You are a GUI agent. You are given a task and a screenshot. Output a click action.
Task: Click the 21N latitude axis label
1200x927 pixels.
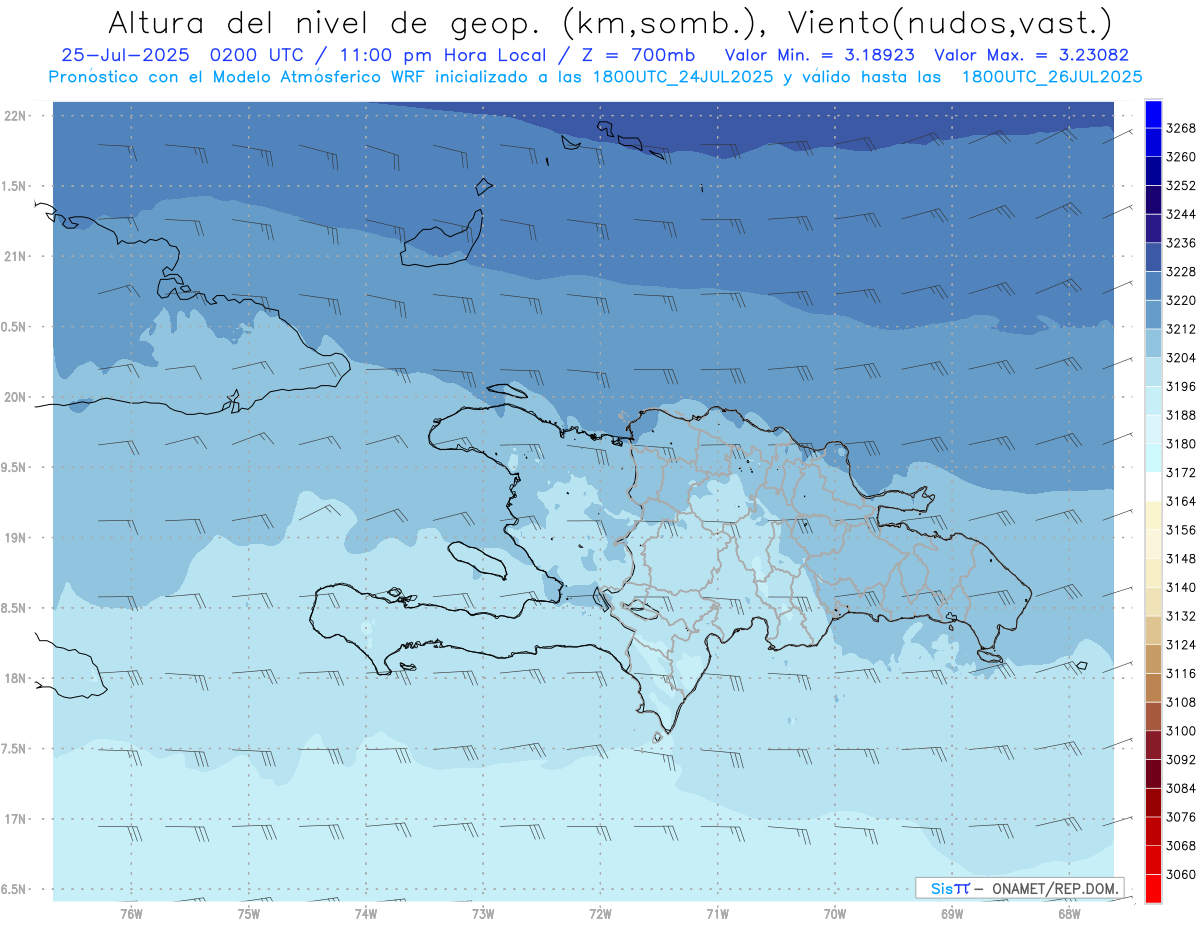point(15,256)
